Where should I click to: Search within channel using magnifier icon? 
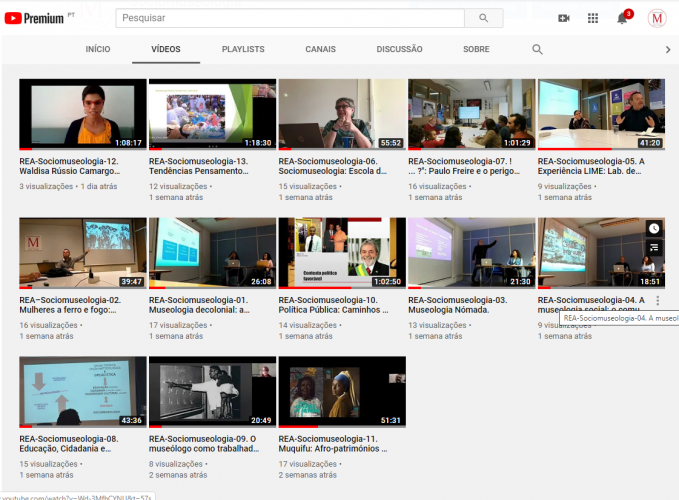pyautogui.click(x=537, y=49)
